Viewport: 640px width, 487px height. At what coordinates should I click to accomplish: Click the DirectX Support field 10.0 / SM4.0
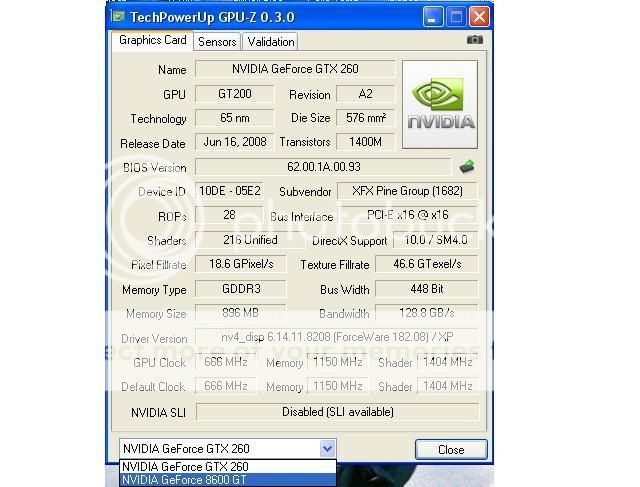point(436,240)
